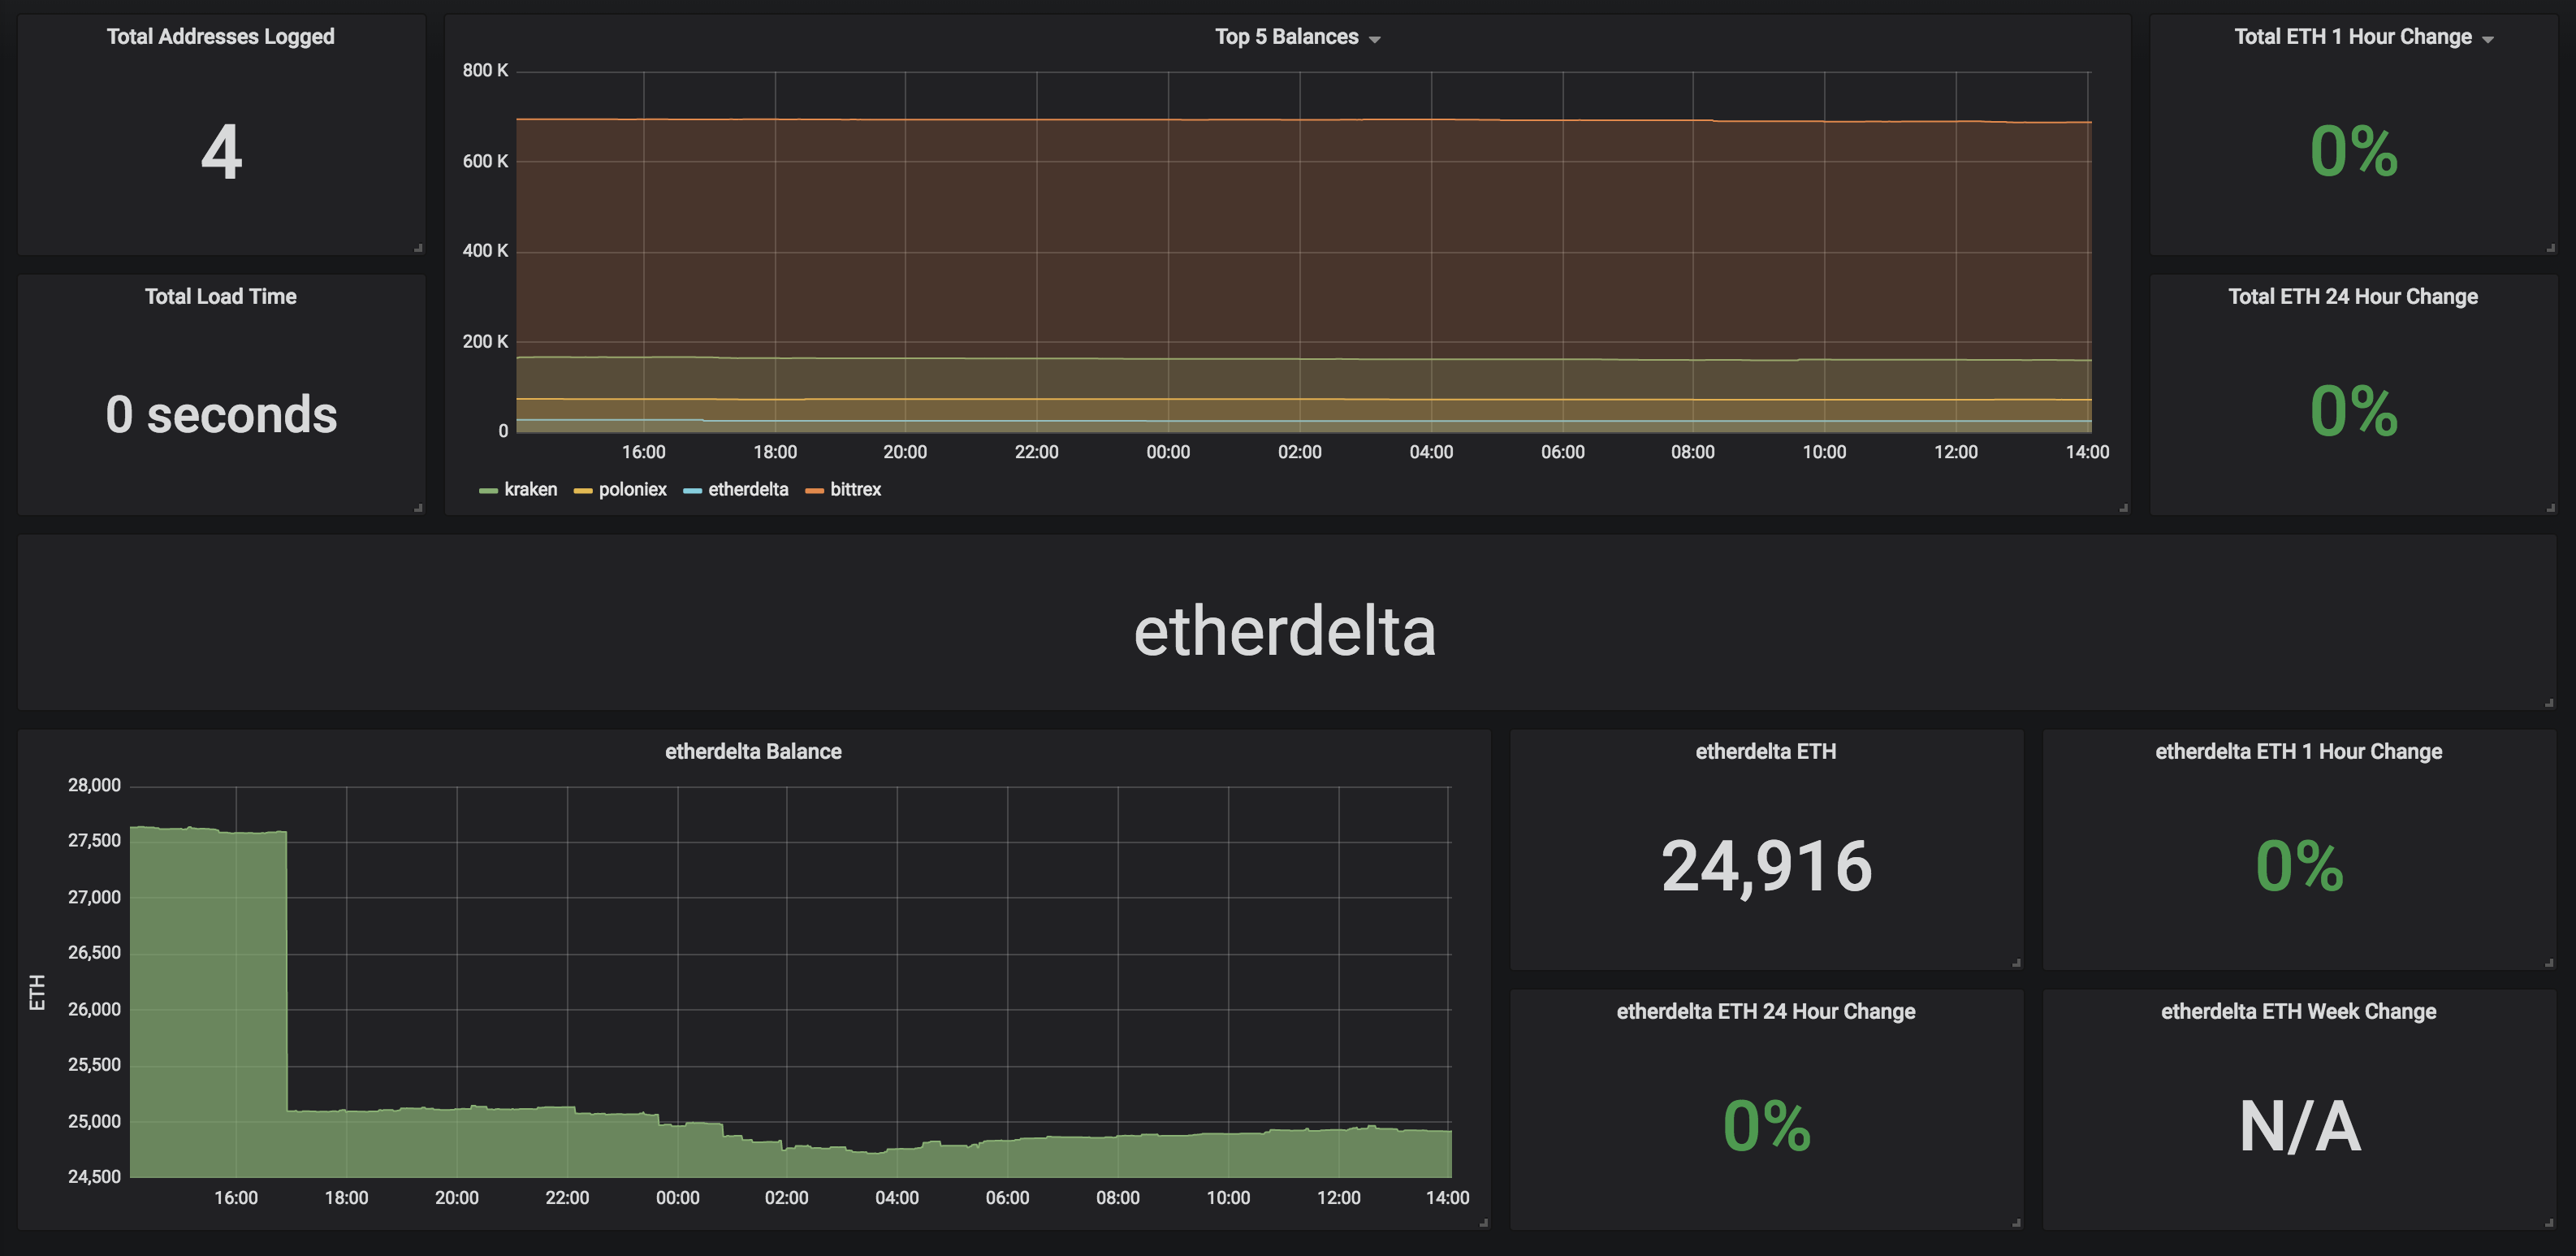
Task: Click Total Addresses Logged panel title
Action: 220,37
